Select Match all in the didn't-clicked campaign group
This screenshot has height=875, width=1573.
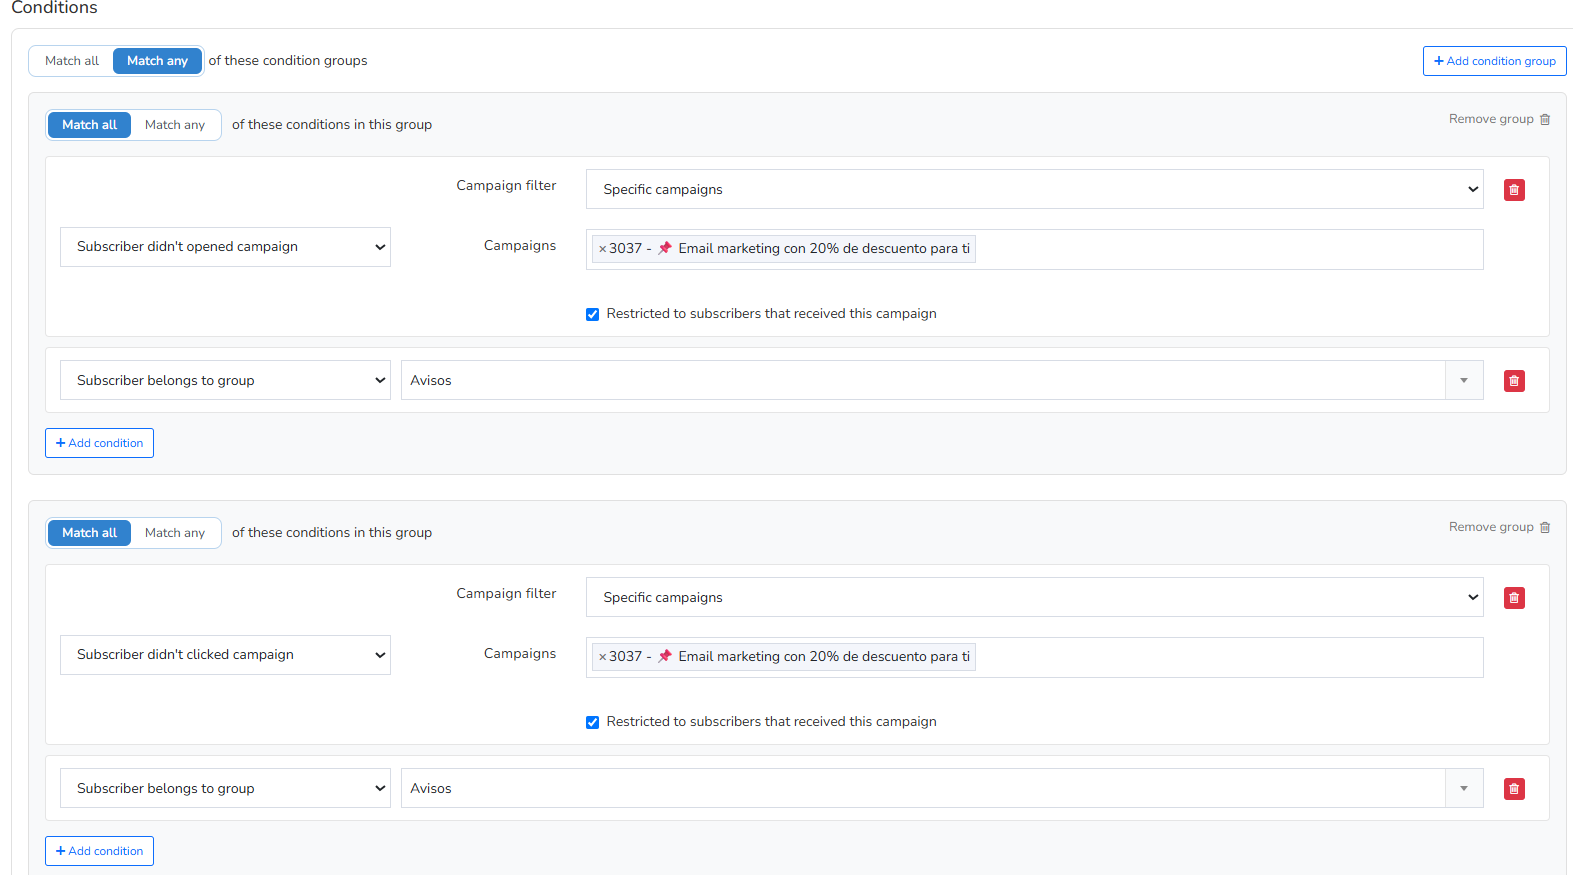[x=89, y=533]
